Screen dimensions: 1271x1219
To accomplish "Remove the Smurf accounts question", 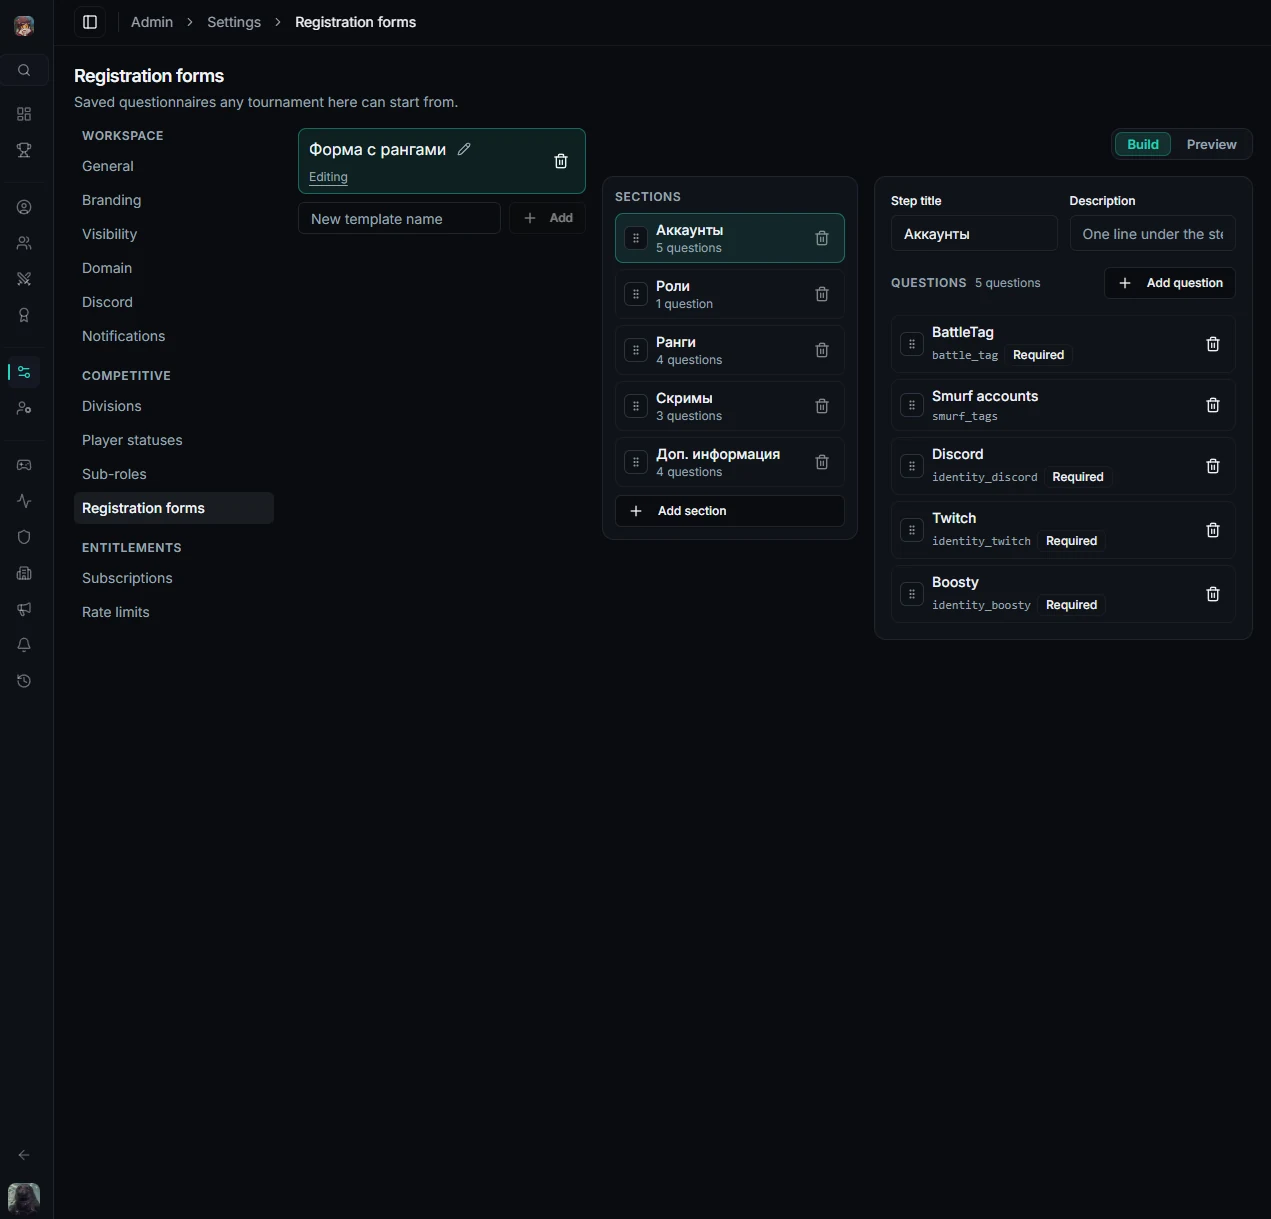I will click(1213, 405).
